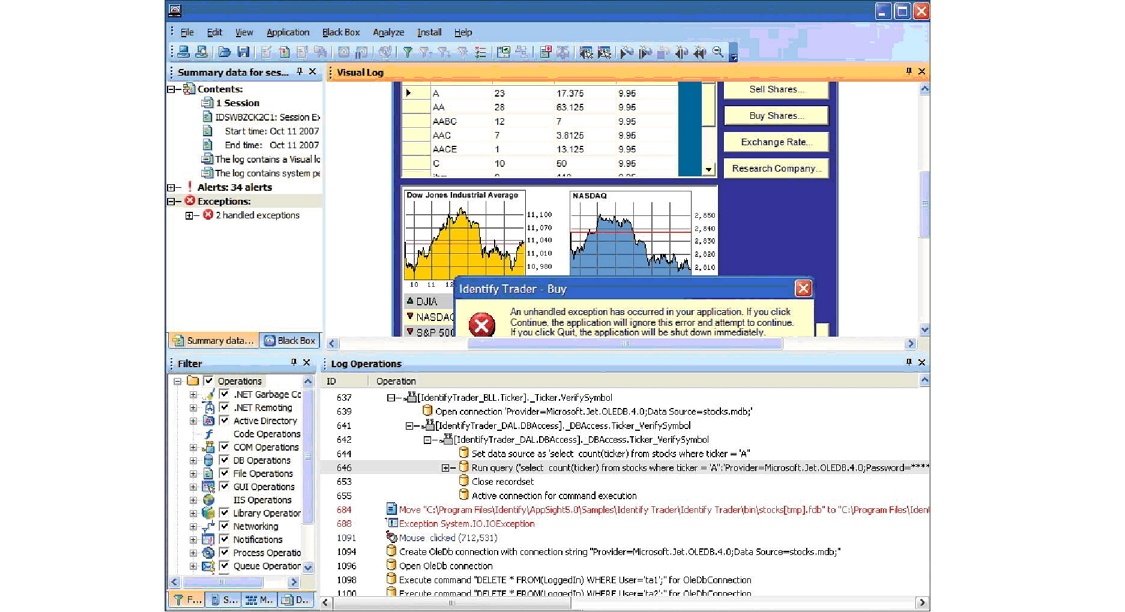This screenshot has height=612, width=1125.
Task: Open the File menu
Action: click(x=187, y=32)
